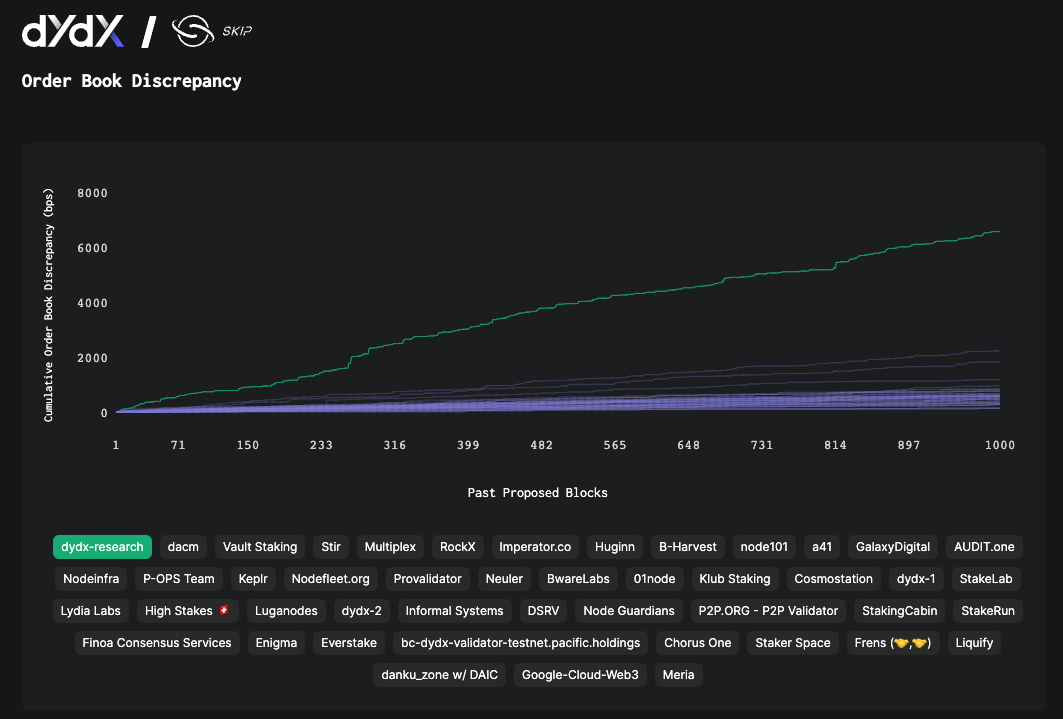The width and height of the screenshot is (1063, 719).
Task: Select Finoa Consensus Services chip
Action: [157, 642]
